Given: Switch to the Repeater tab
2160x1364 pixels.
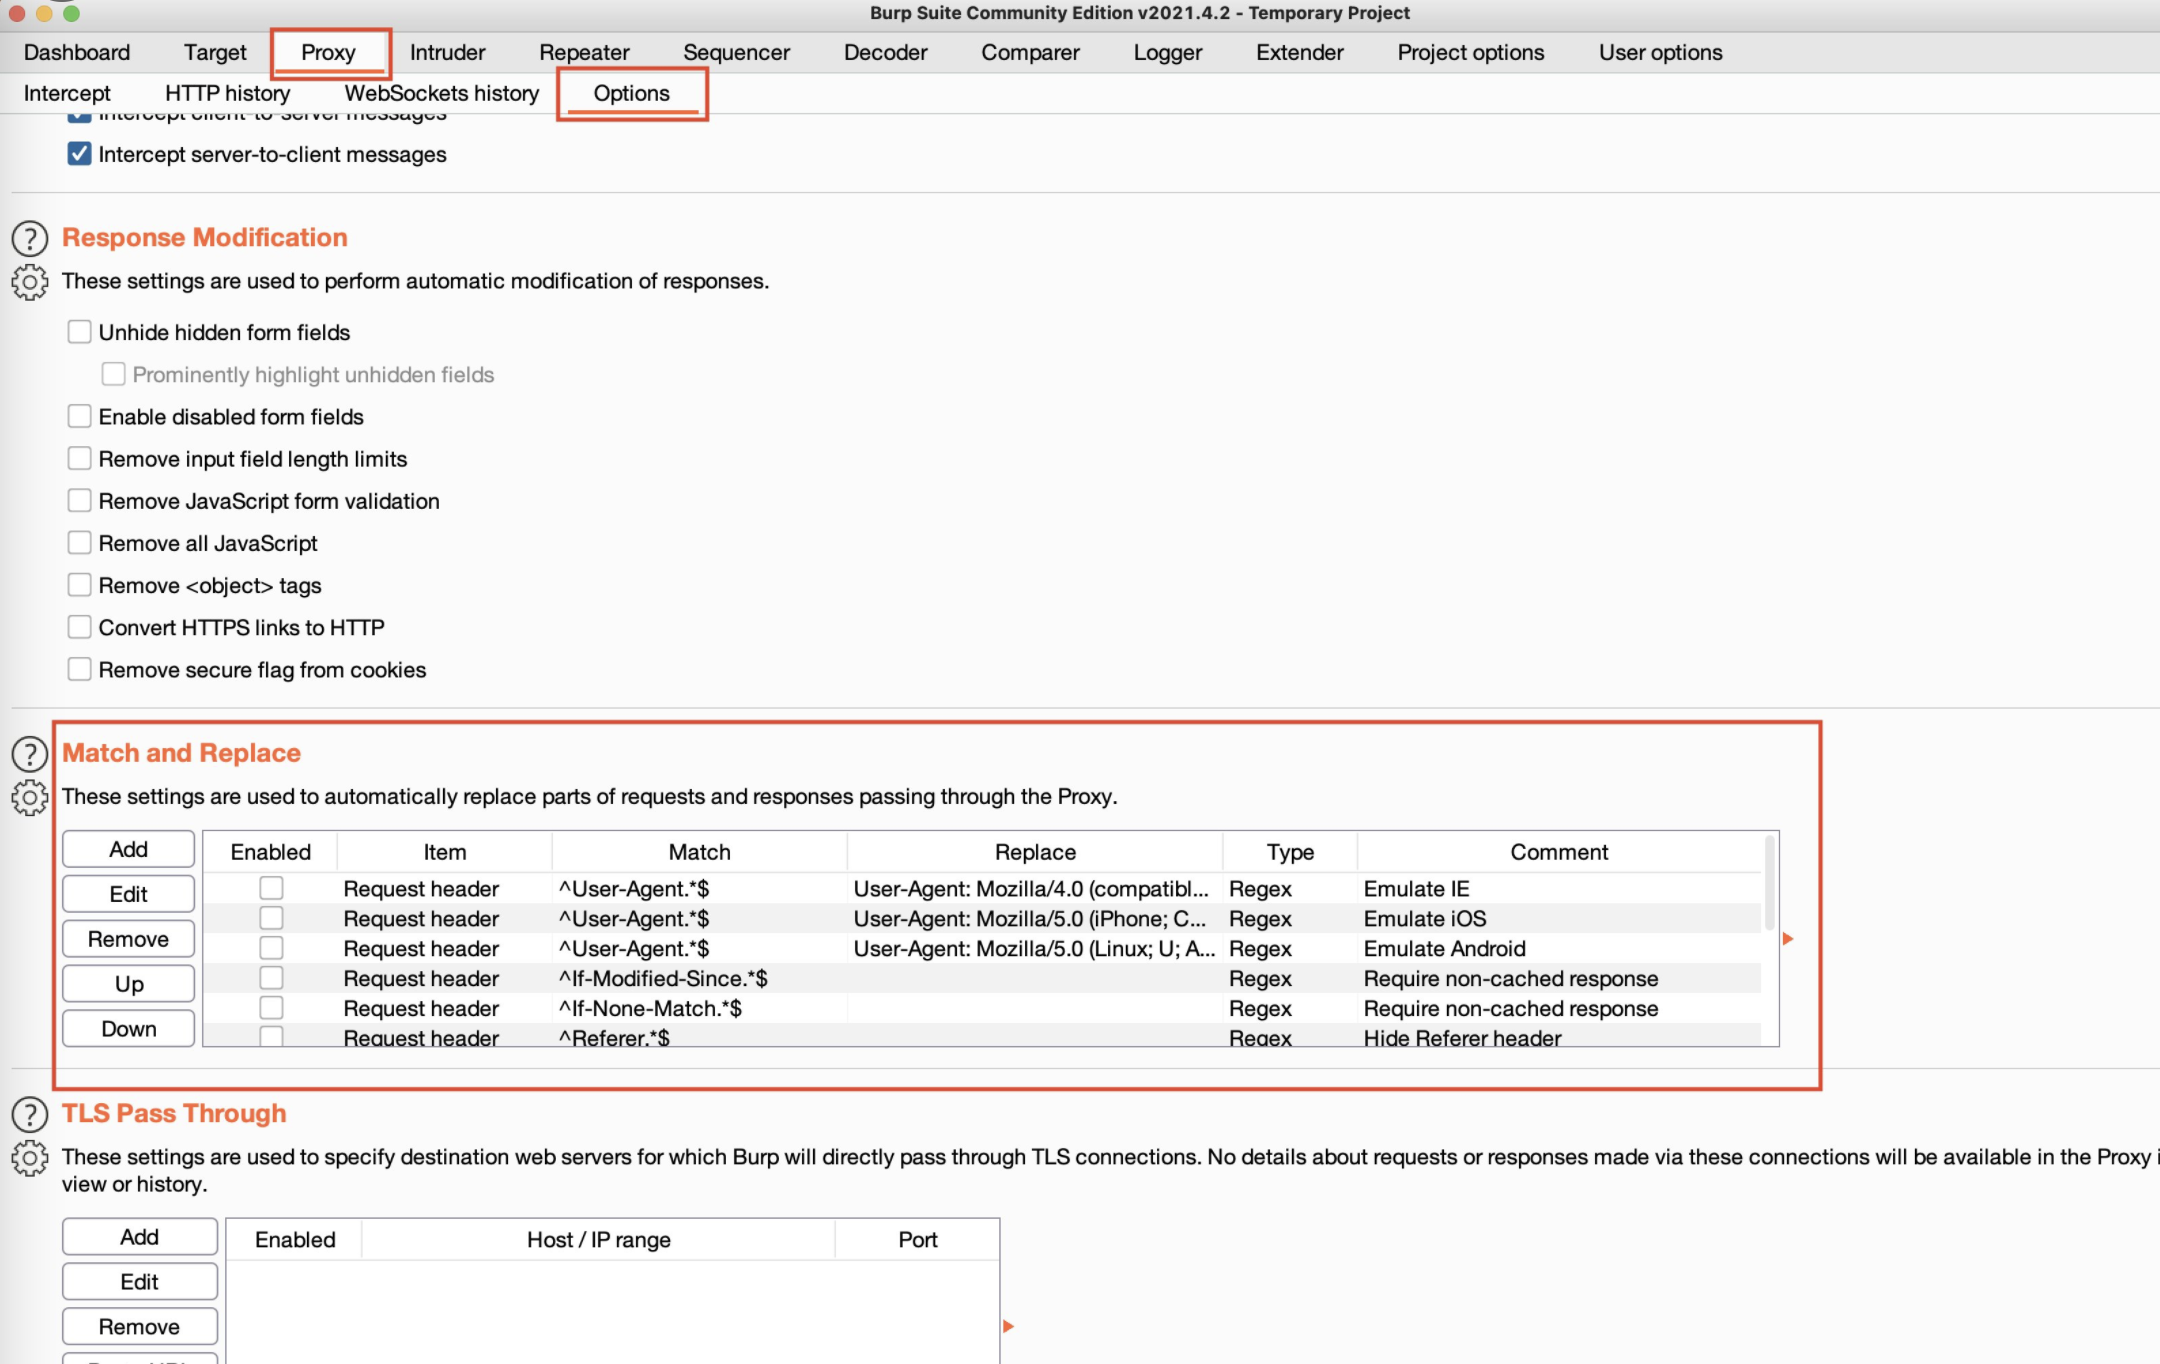Looking at the screenshot, I should coord(584,52).
